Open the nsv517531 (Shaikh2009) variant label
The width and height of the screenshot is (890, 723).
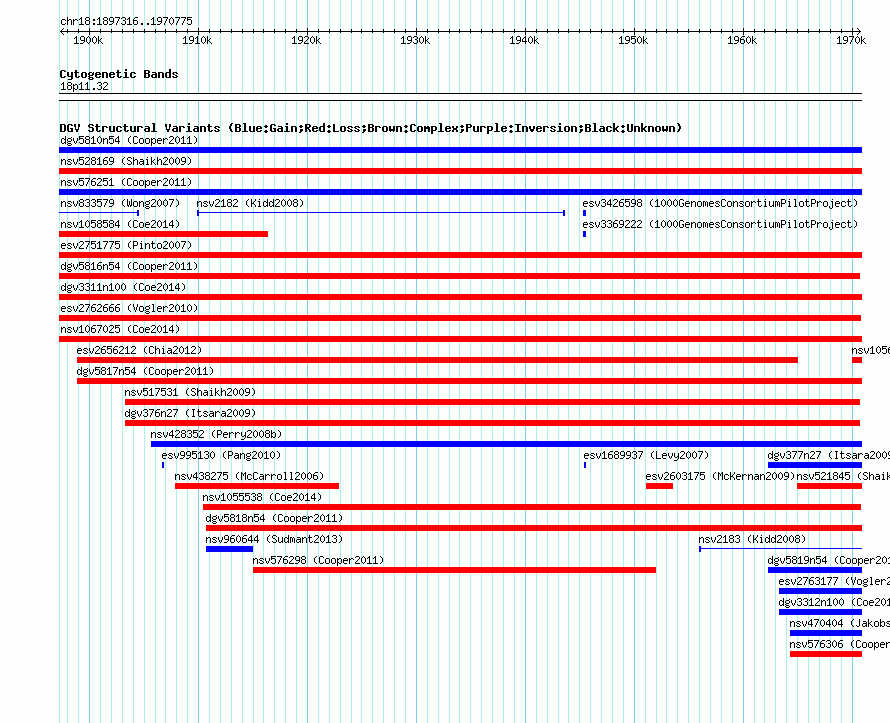[x=190, y=392]
